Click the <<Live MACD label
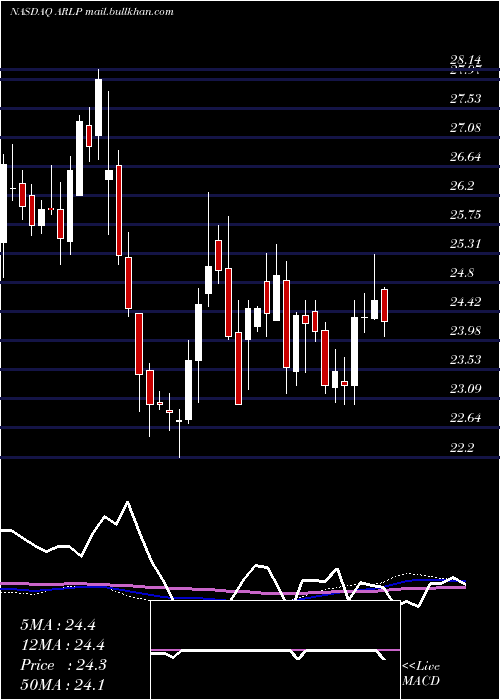This screenshot has width=500, height=700. tap(421, 673)
